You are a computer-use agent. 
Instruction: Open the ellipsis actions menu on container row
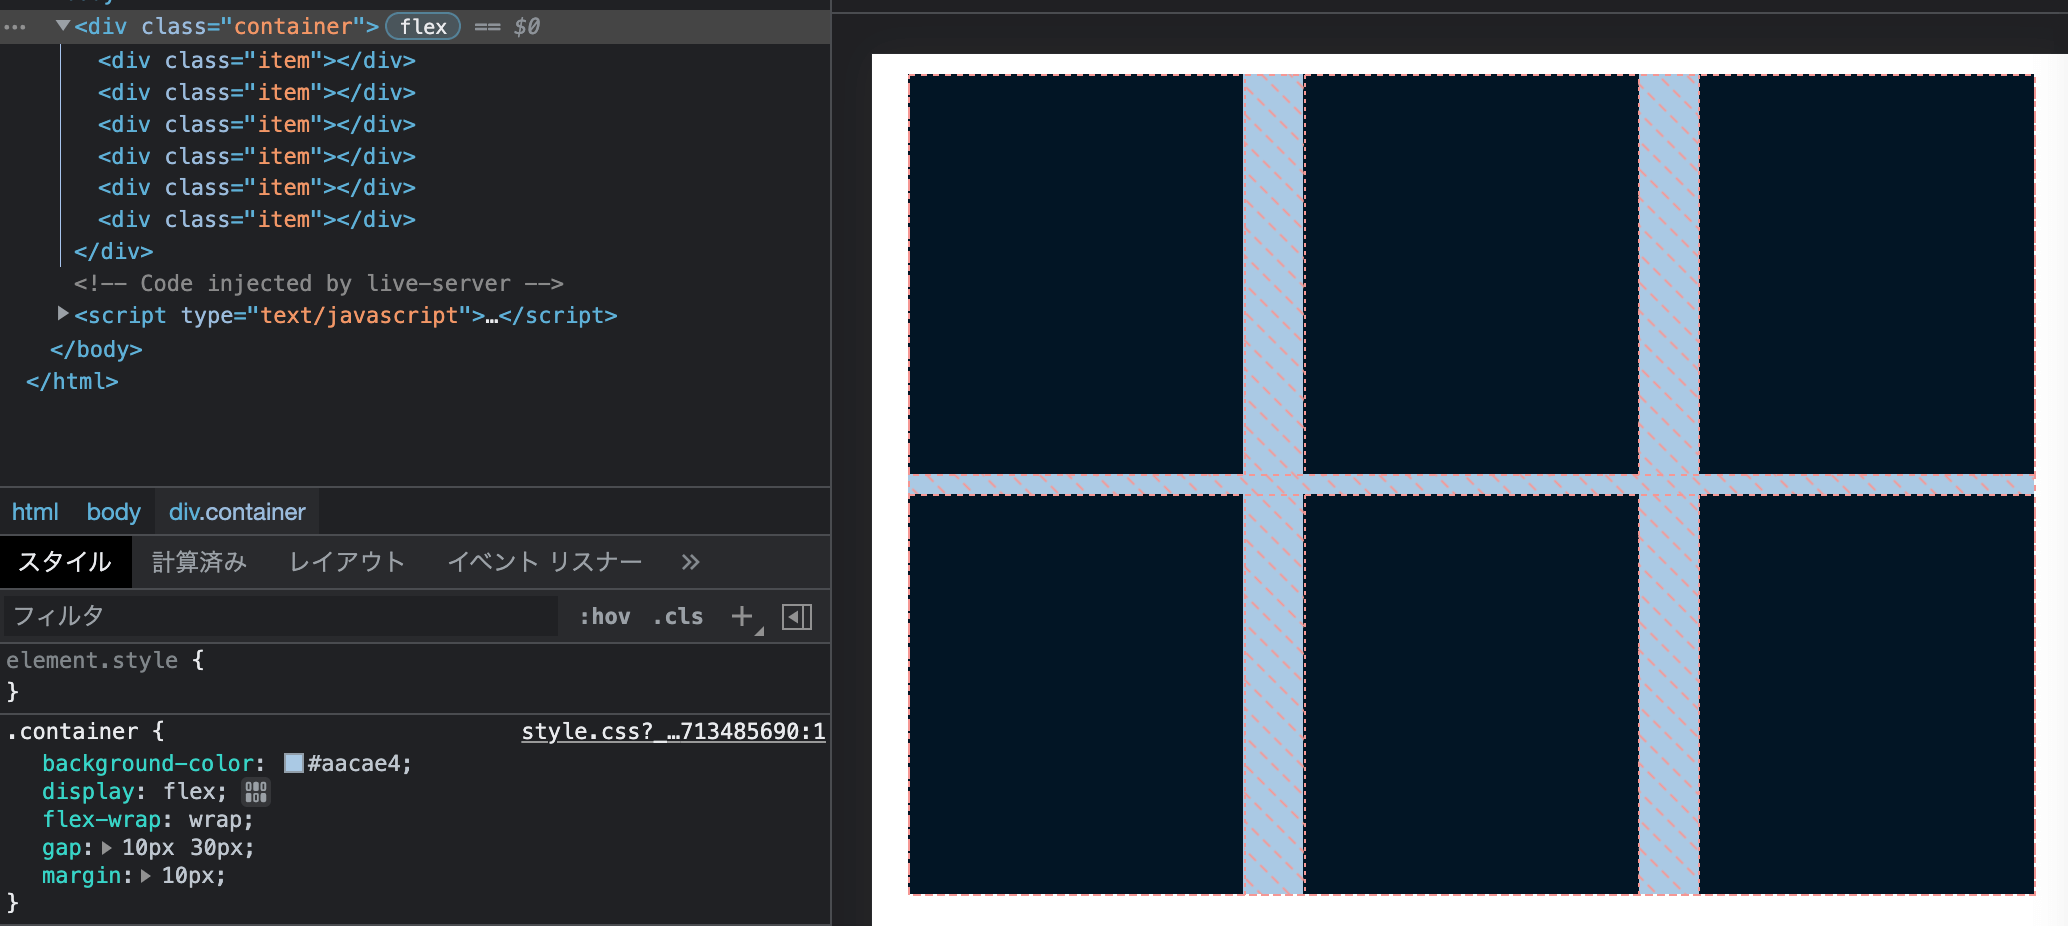15,27
